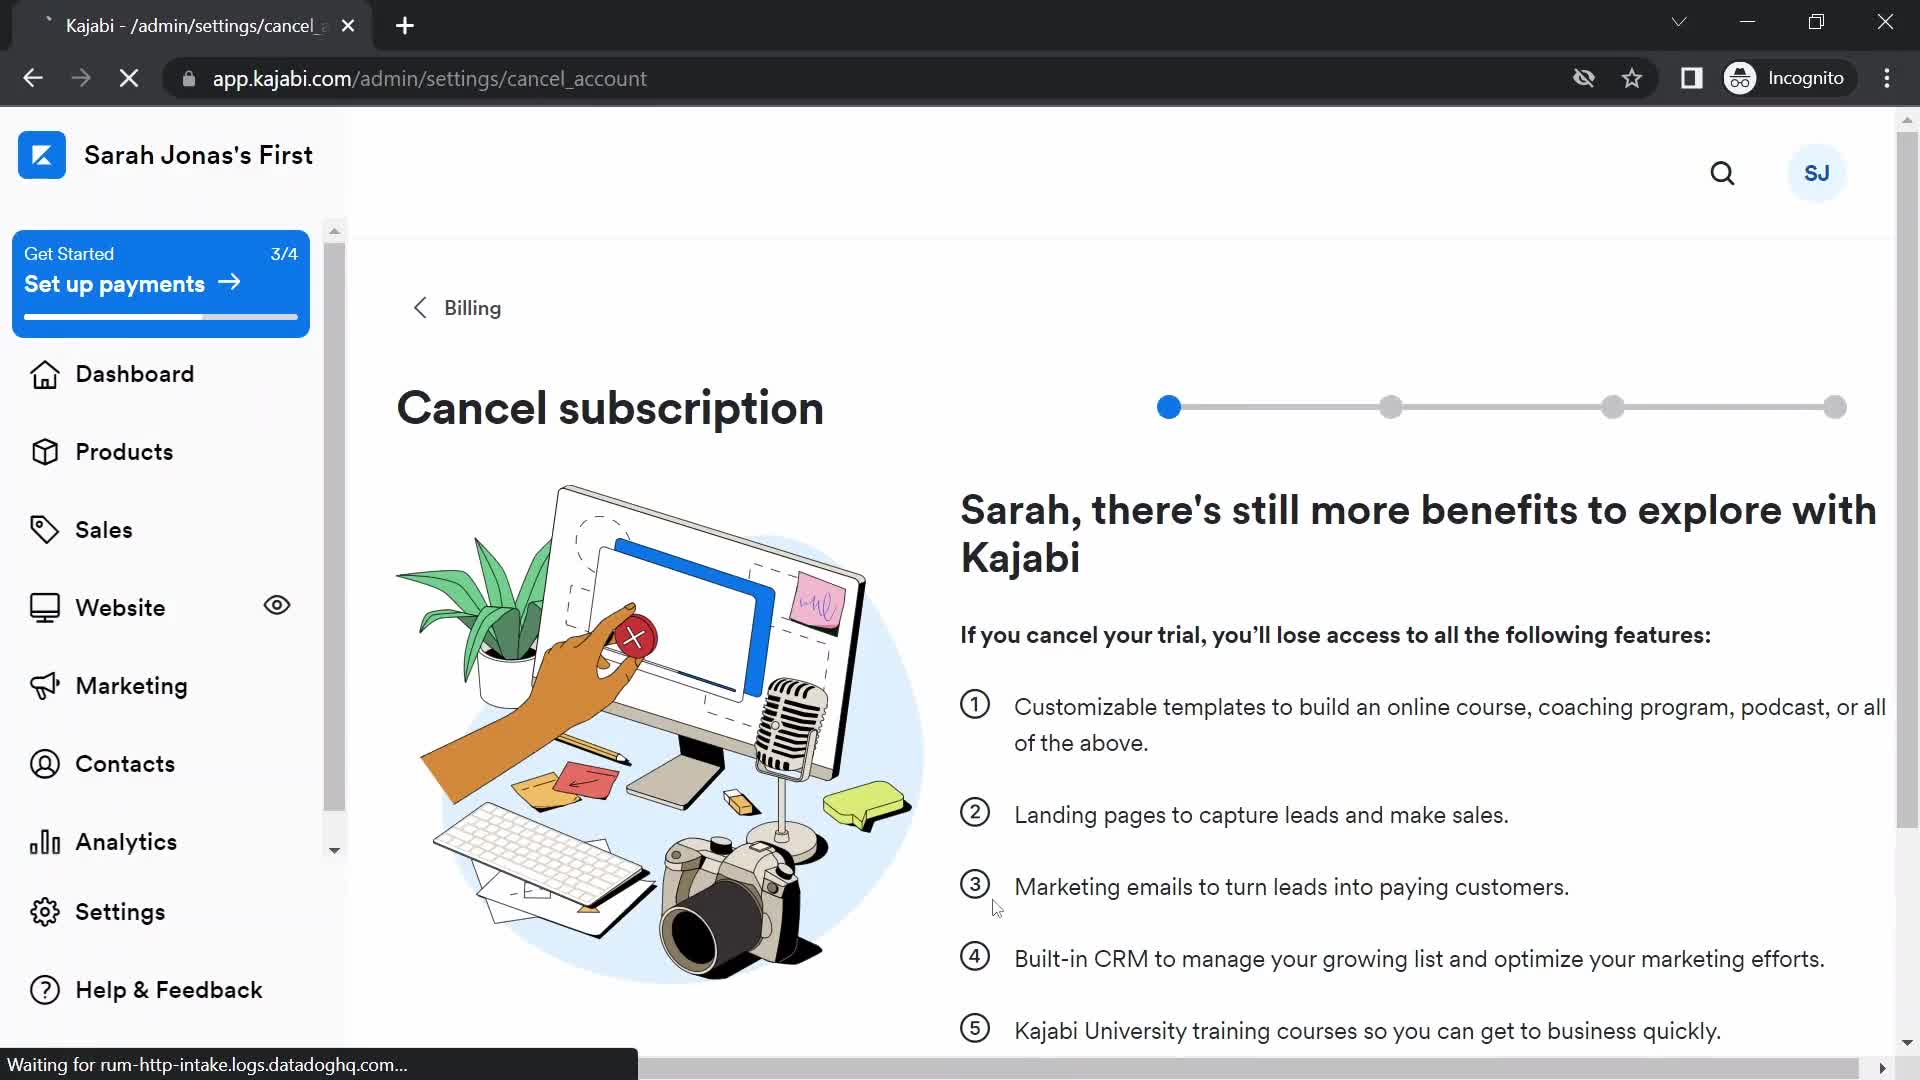Toggle the Website visibility eye icon
1920x1080 pixels.
click(x=277, y=605)
